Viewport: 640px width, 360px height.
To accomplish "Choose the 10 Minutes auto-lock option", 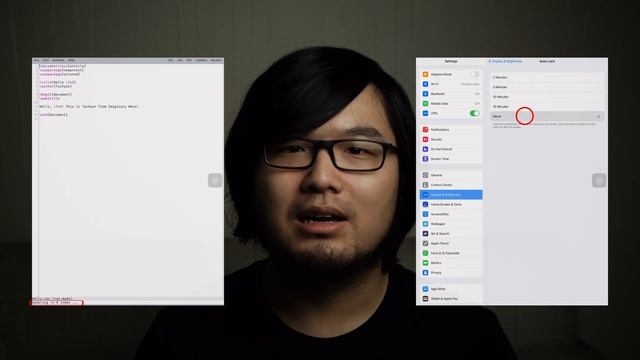I will 547,97.
